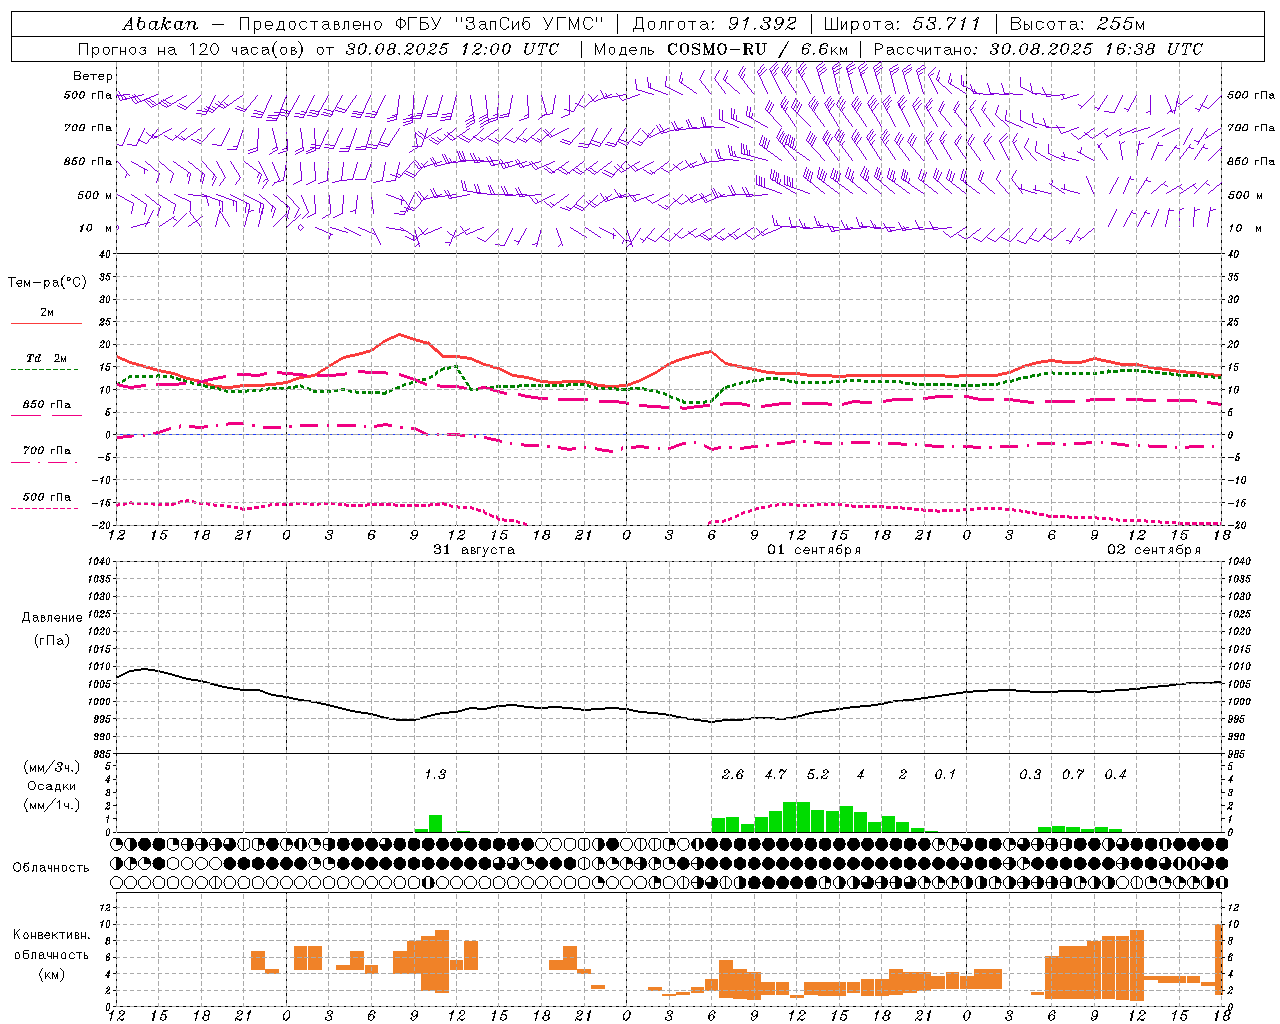Viewport: 1280px width, 1024px height.
Task: Click the Конвективн. convective cloud label
Action: 52,935
